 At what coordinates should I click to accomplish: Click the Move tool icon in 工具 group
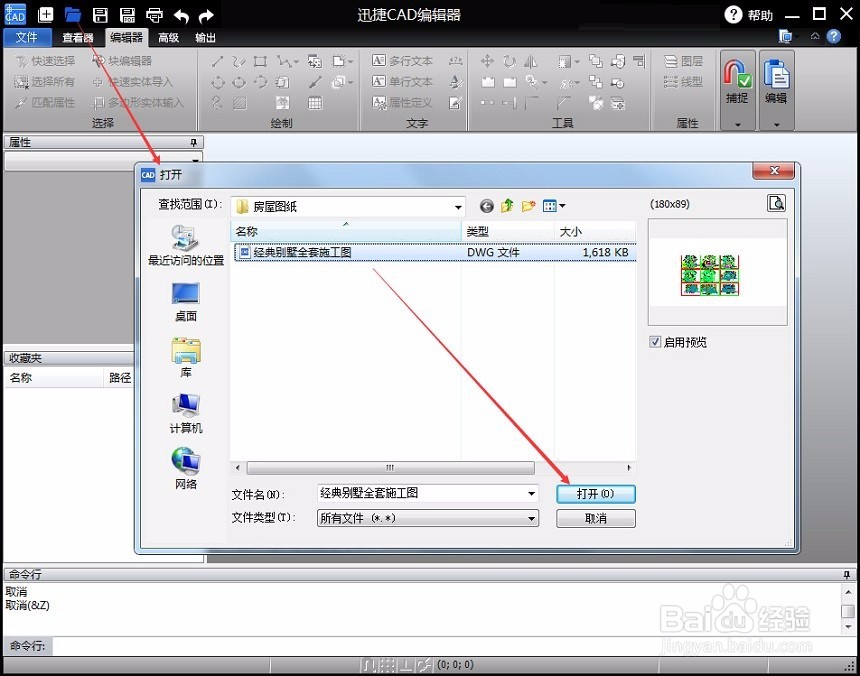(x=487, y=60)
